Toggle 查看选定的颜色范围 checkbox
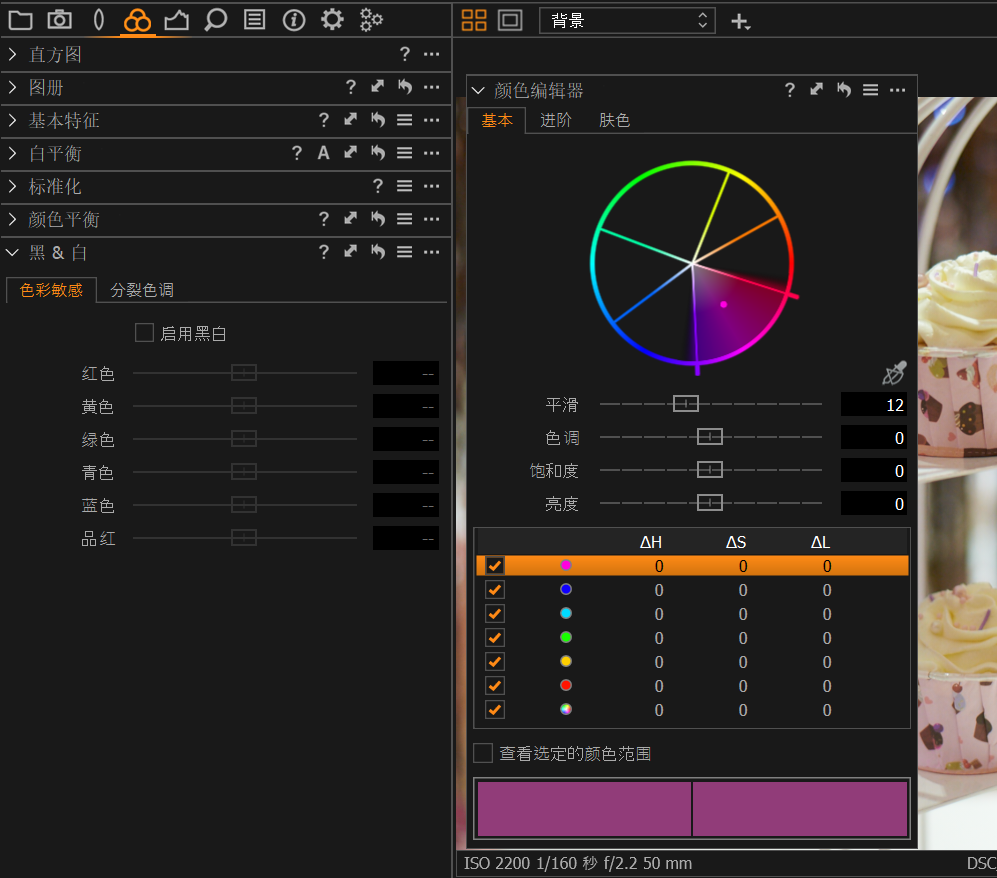The width and height of the screenshot is (997, 878). coord(483,753)
